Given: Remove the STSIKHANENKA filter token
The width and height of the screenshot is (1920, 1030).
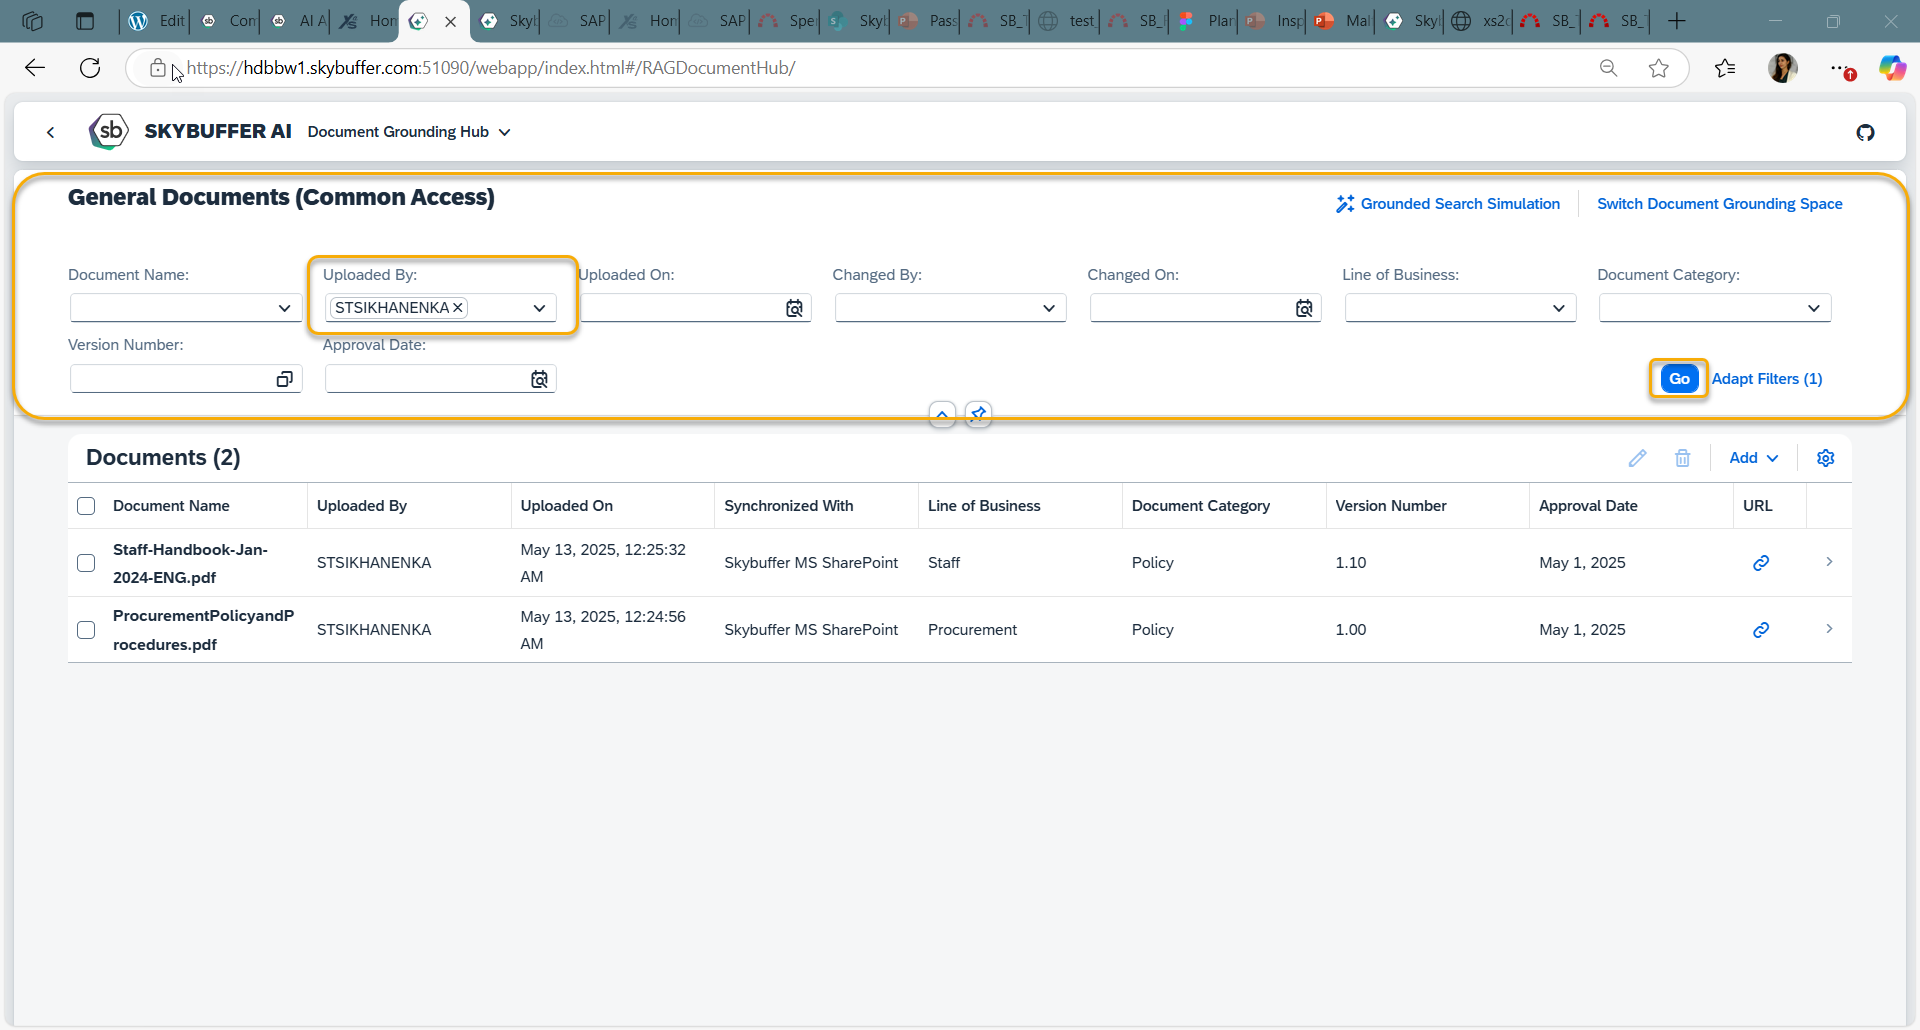Looking at the screenshot, I should point(458,308).
